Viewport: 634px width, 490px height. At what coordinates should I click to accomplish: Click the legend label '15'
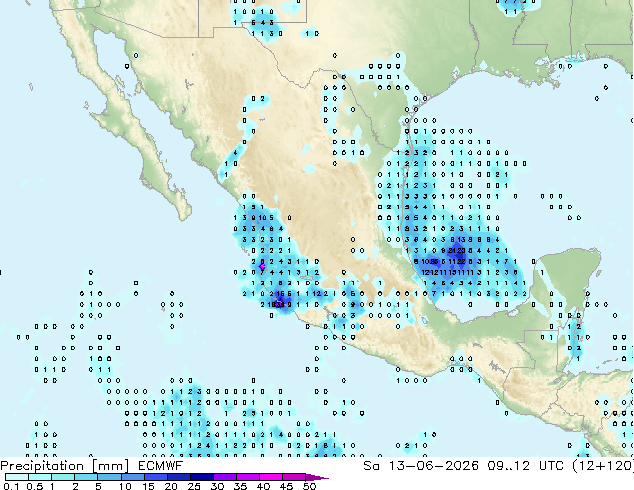coord(148,486)
